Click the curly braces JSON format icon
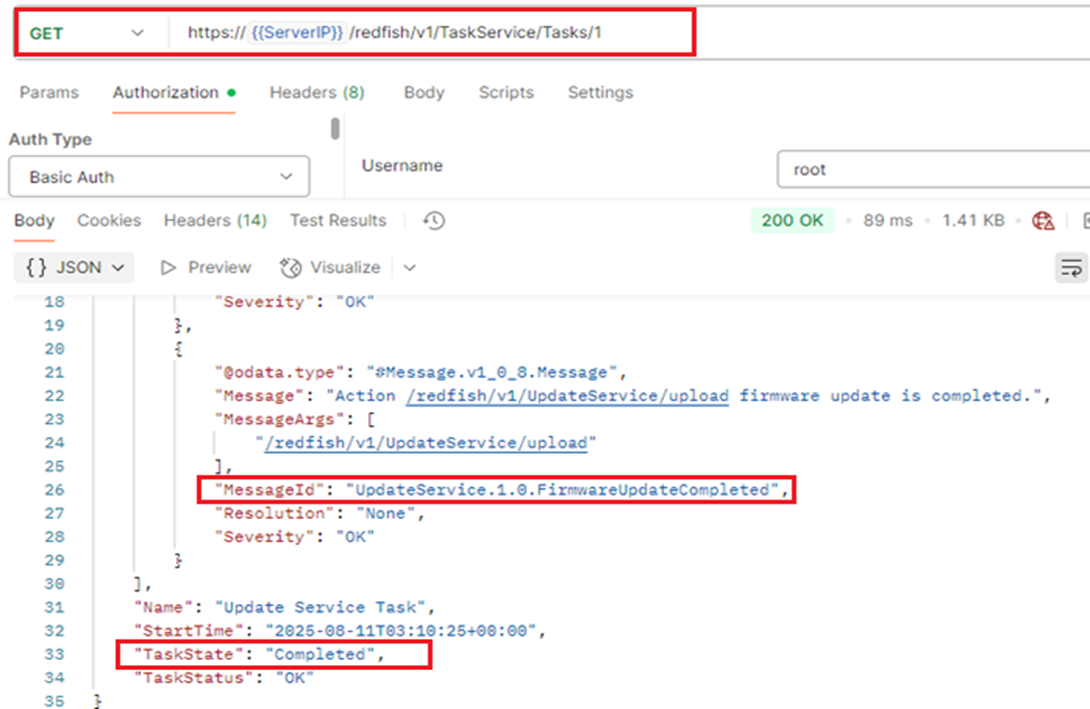1090x709 pixels. pos(37,268)
